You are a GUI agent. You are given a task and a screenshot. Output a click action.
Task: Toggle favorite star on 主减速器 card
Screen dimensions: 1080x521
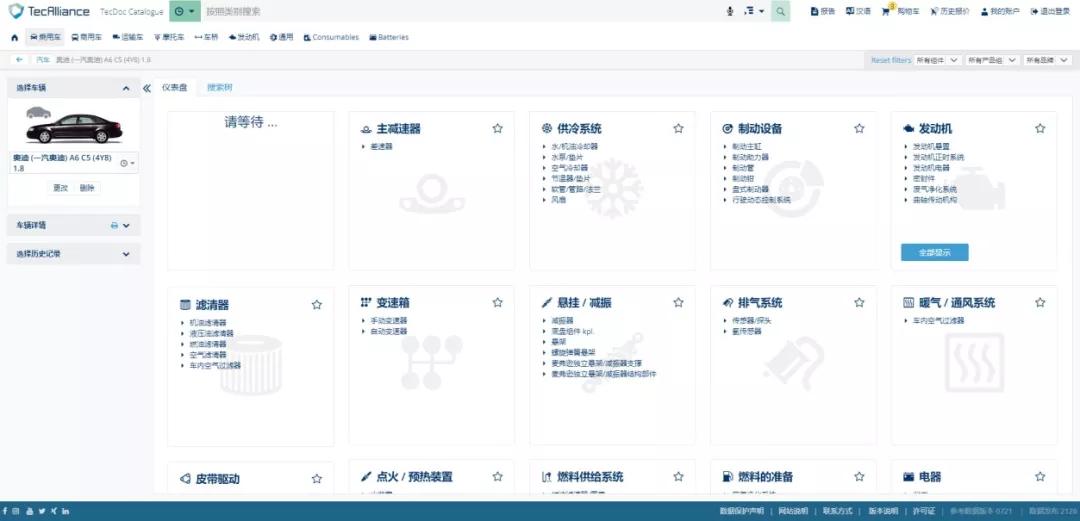pos(497,128)
